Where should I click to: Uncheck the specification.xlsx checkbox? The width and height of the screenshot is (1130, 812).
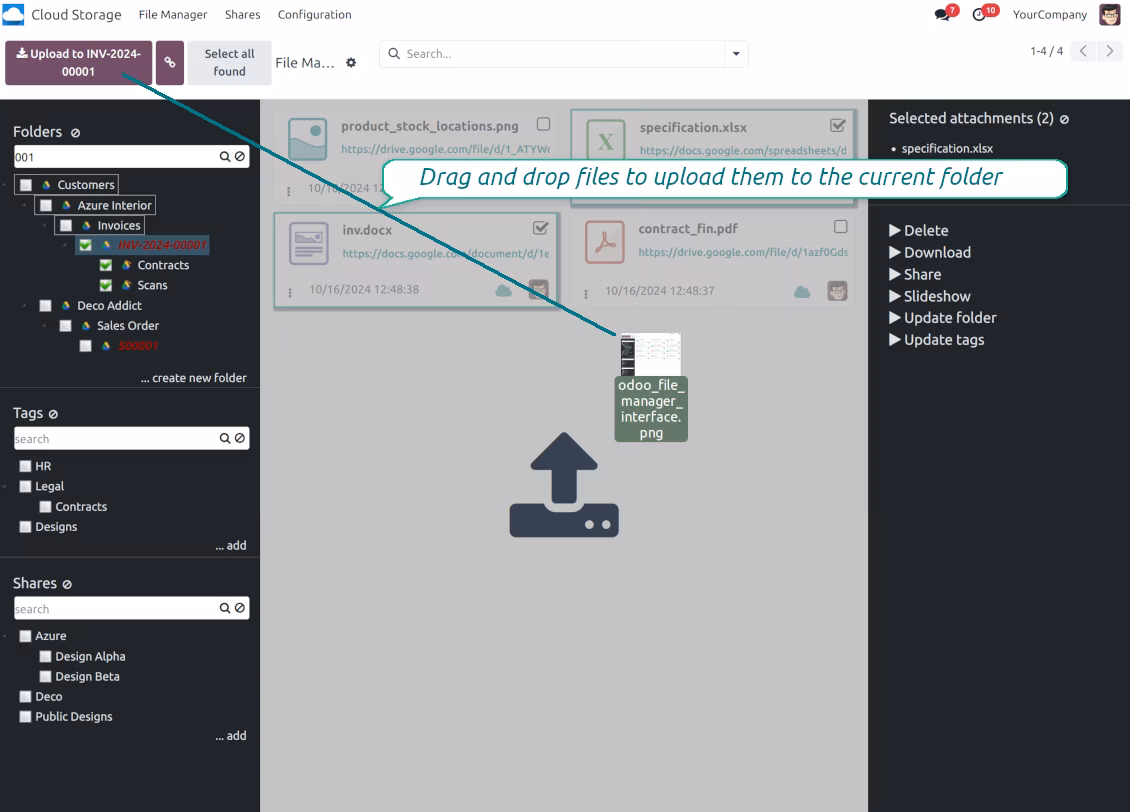(x=837, y=125)
